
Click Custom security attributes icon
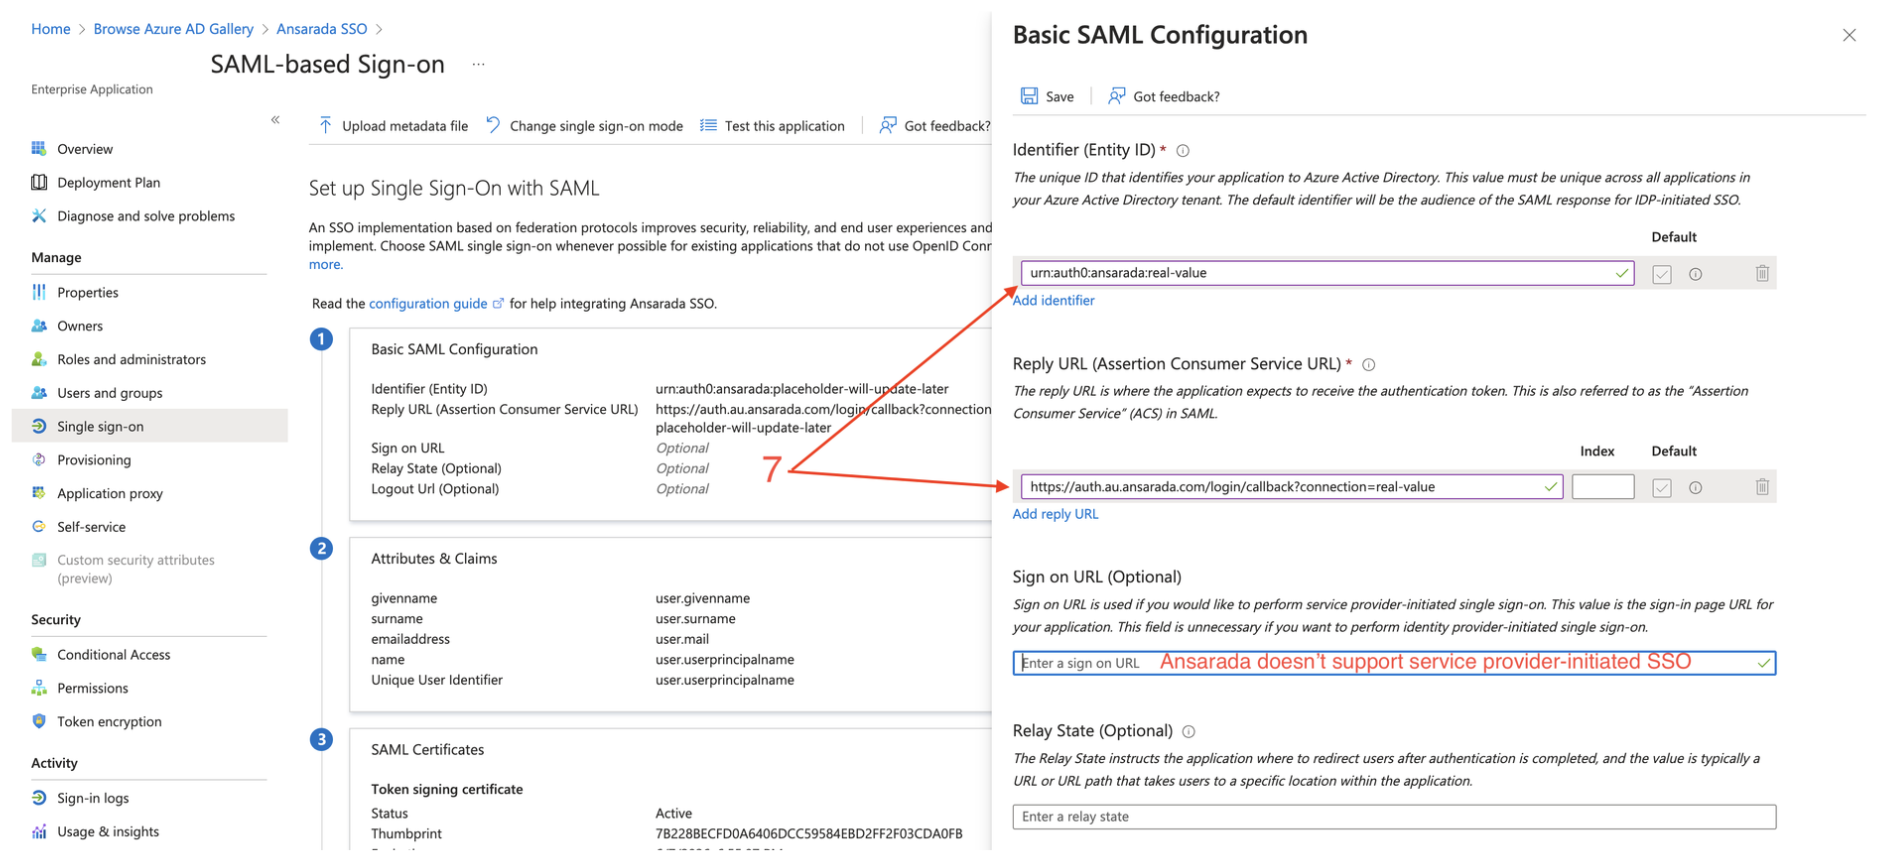(39, 560)
